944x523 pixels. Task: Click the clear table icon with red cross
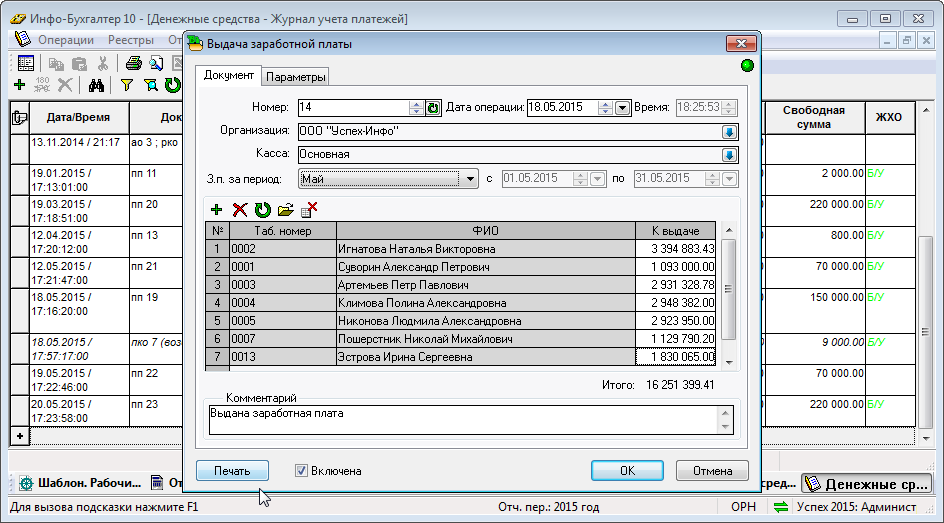[x=309, y=209]
